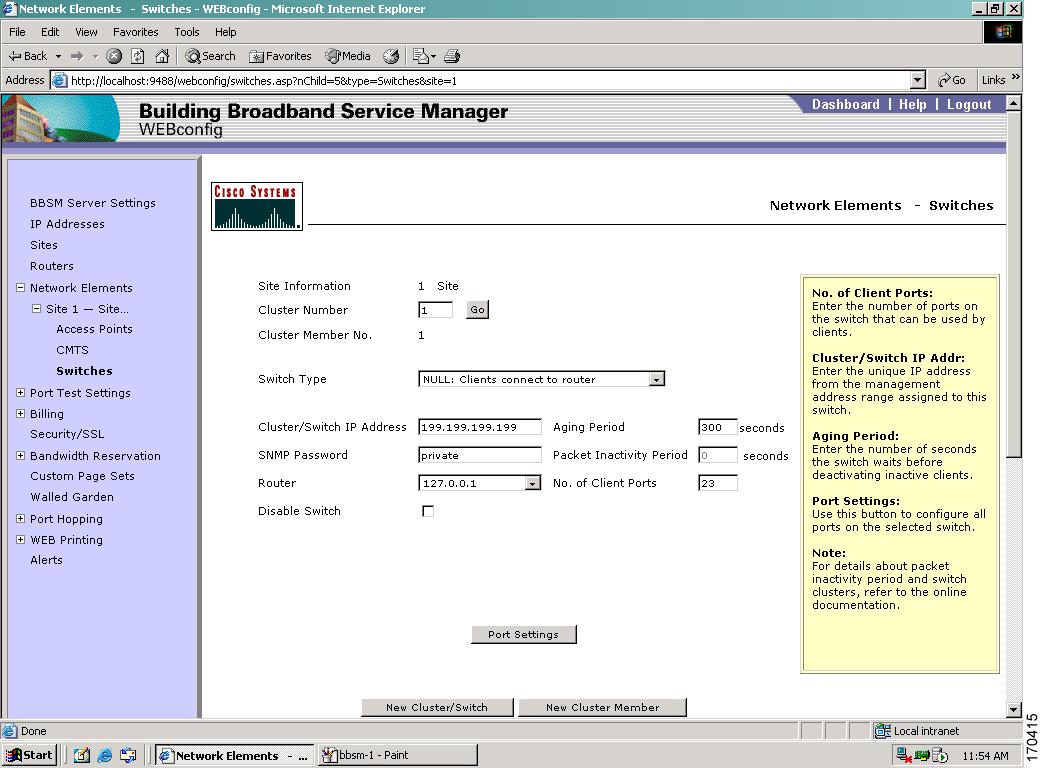The height and width of the screenshot is (768, 1042).
Task: Collapse the Network Elements tree node
Action: 21,288
